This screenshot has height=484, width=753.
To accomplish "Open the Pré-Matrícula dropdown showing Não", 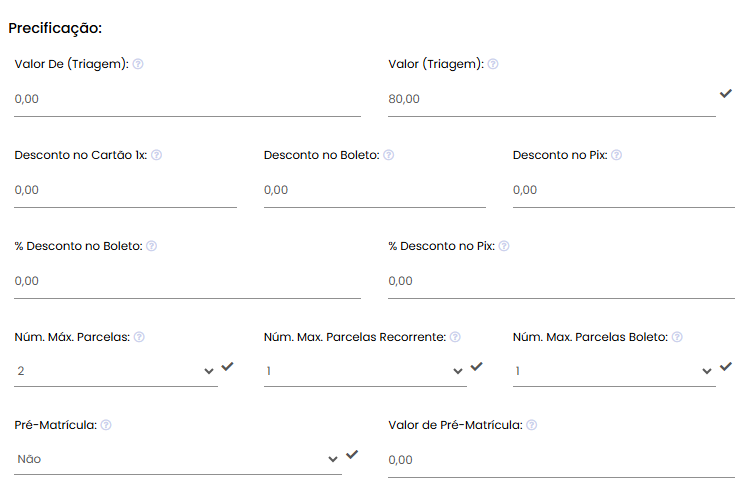I will click(178, 460).
